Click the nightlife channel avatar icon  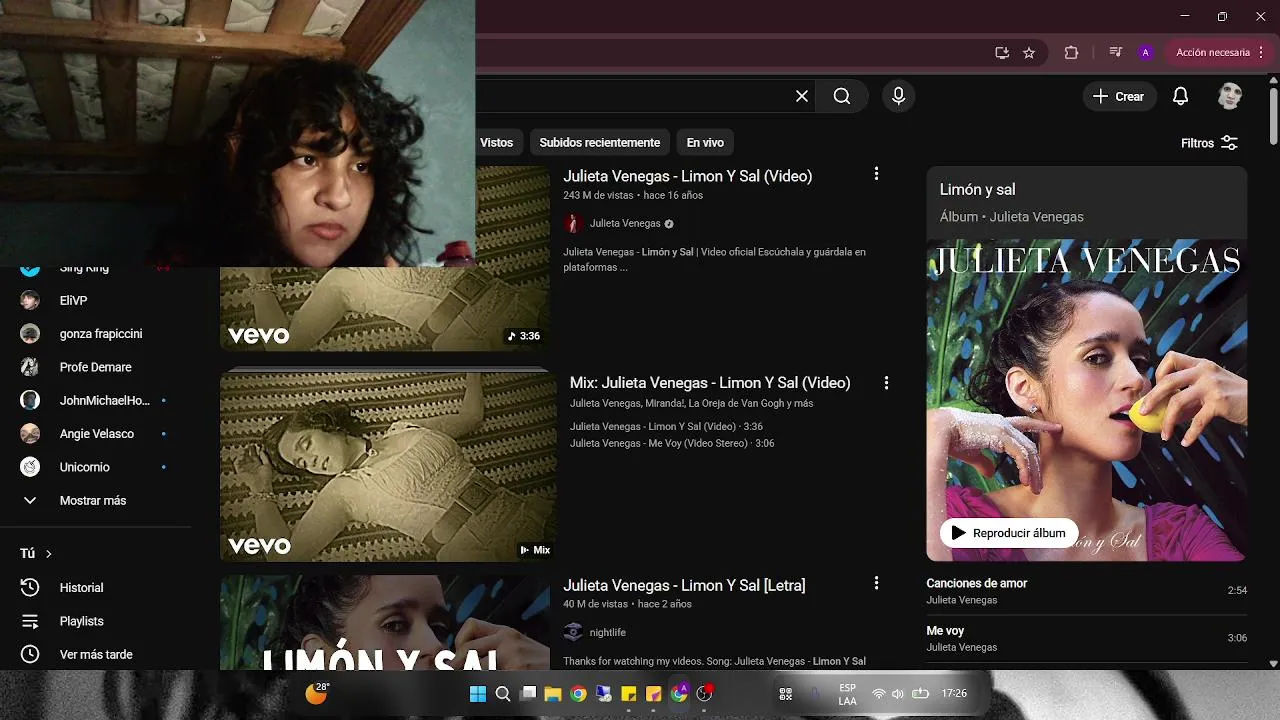pos(573,632)
